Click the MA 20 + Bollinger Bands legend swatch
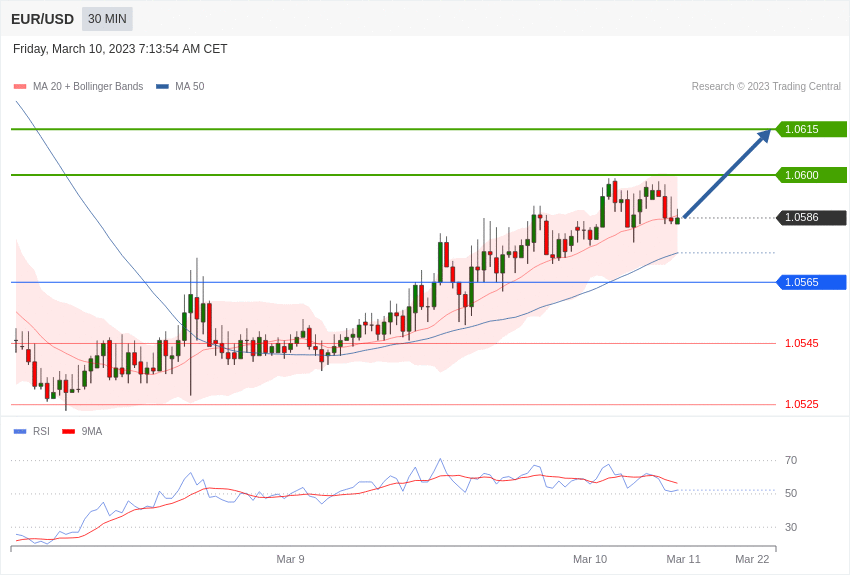850x576 pixels. pos(20,87)
